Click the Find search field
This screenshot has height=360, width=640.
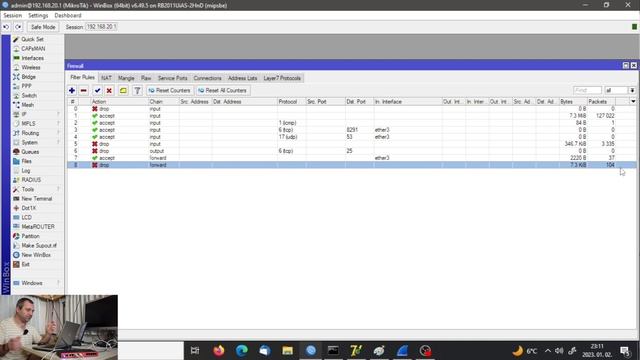[x=587, y=90]
